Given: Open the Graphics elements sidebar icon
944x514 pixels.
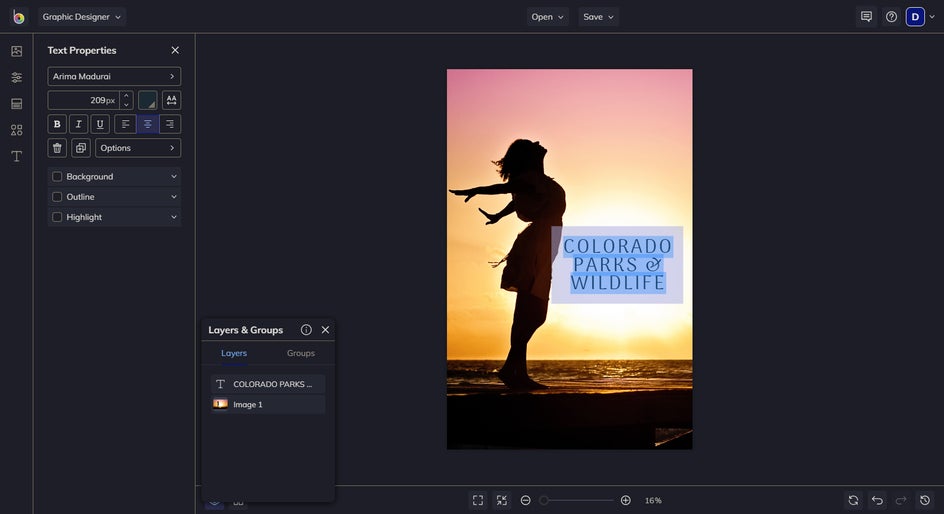Looking at the screenshot, I should click(x=17, y=130).
